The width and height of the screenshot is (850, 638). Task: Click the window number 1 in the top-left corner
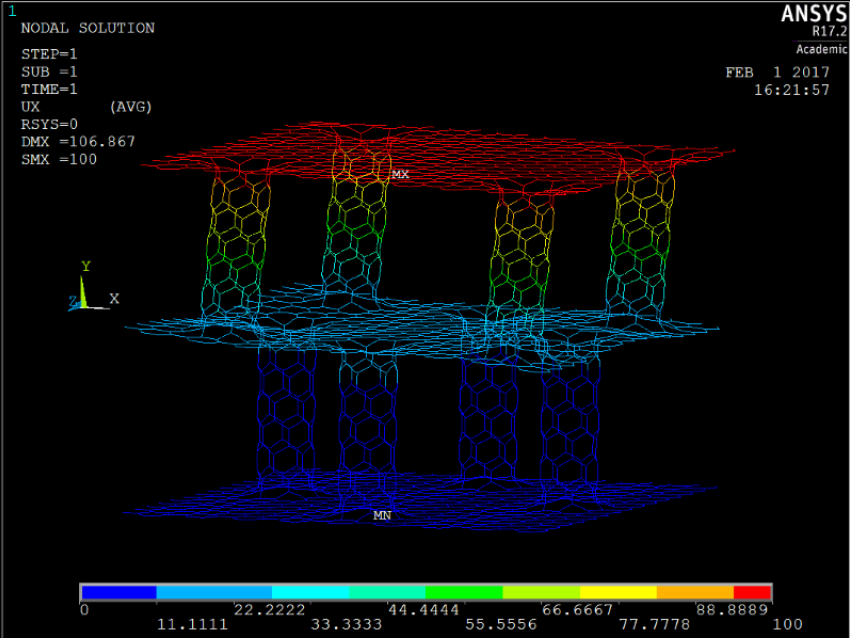(11, 11)
